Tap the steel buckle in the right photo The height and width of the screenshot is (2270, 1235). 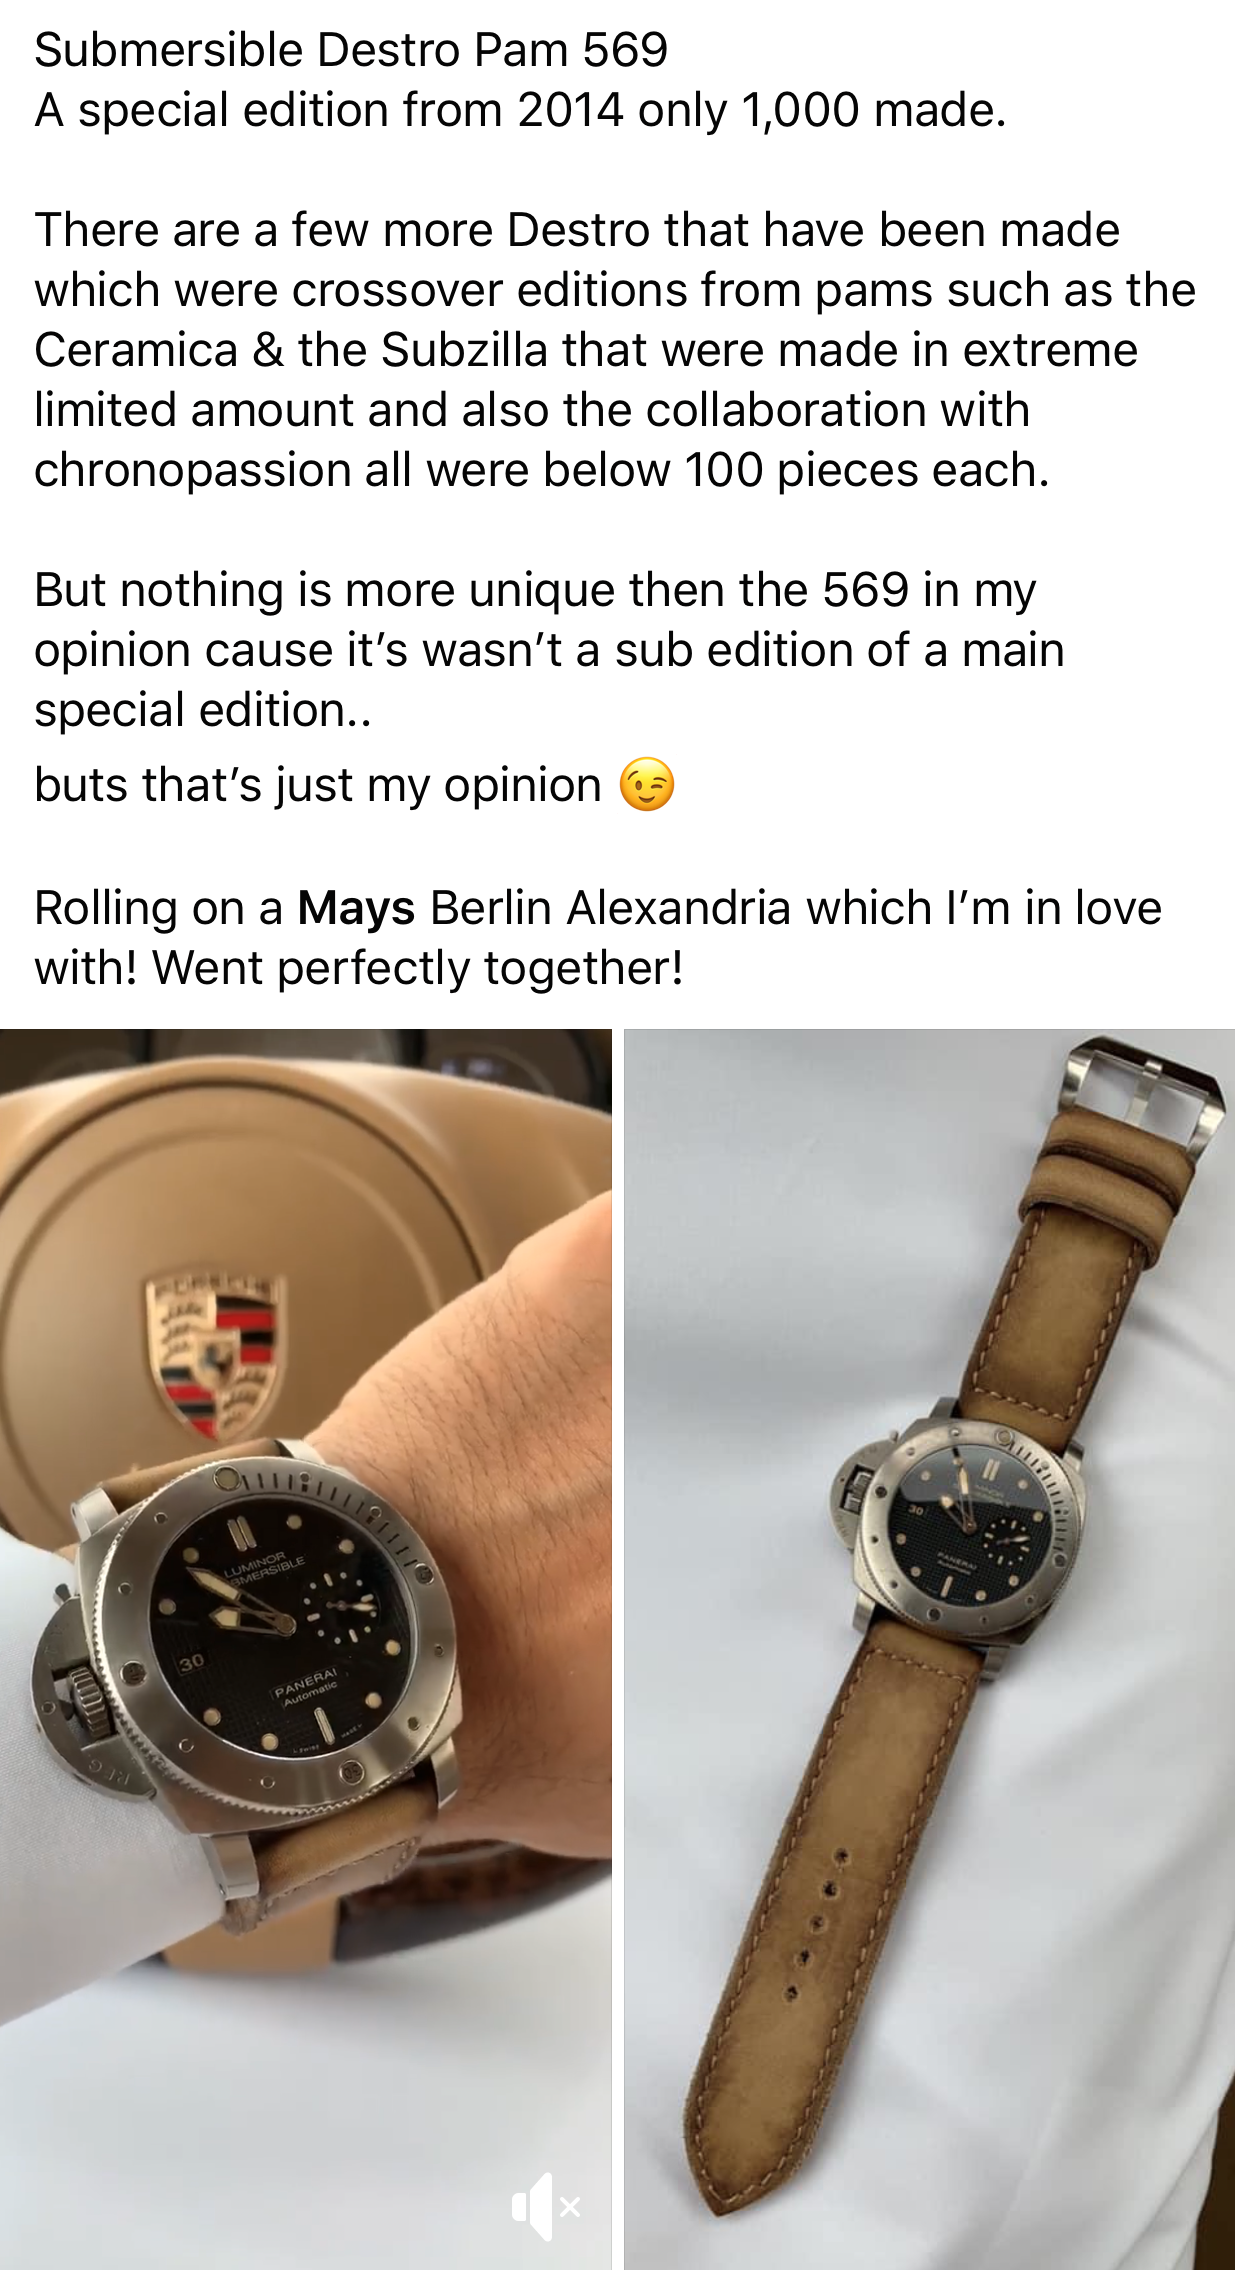1143,1095
